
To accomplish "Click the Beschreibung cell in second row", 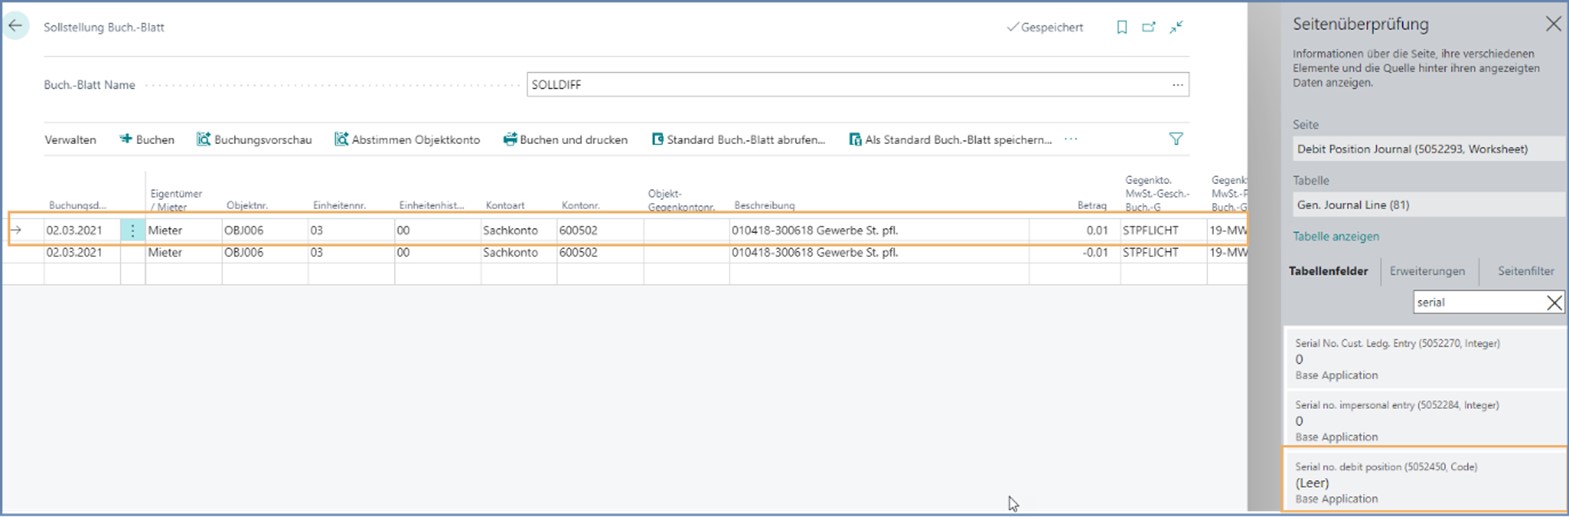I will [880, 253].
